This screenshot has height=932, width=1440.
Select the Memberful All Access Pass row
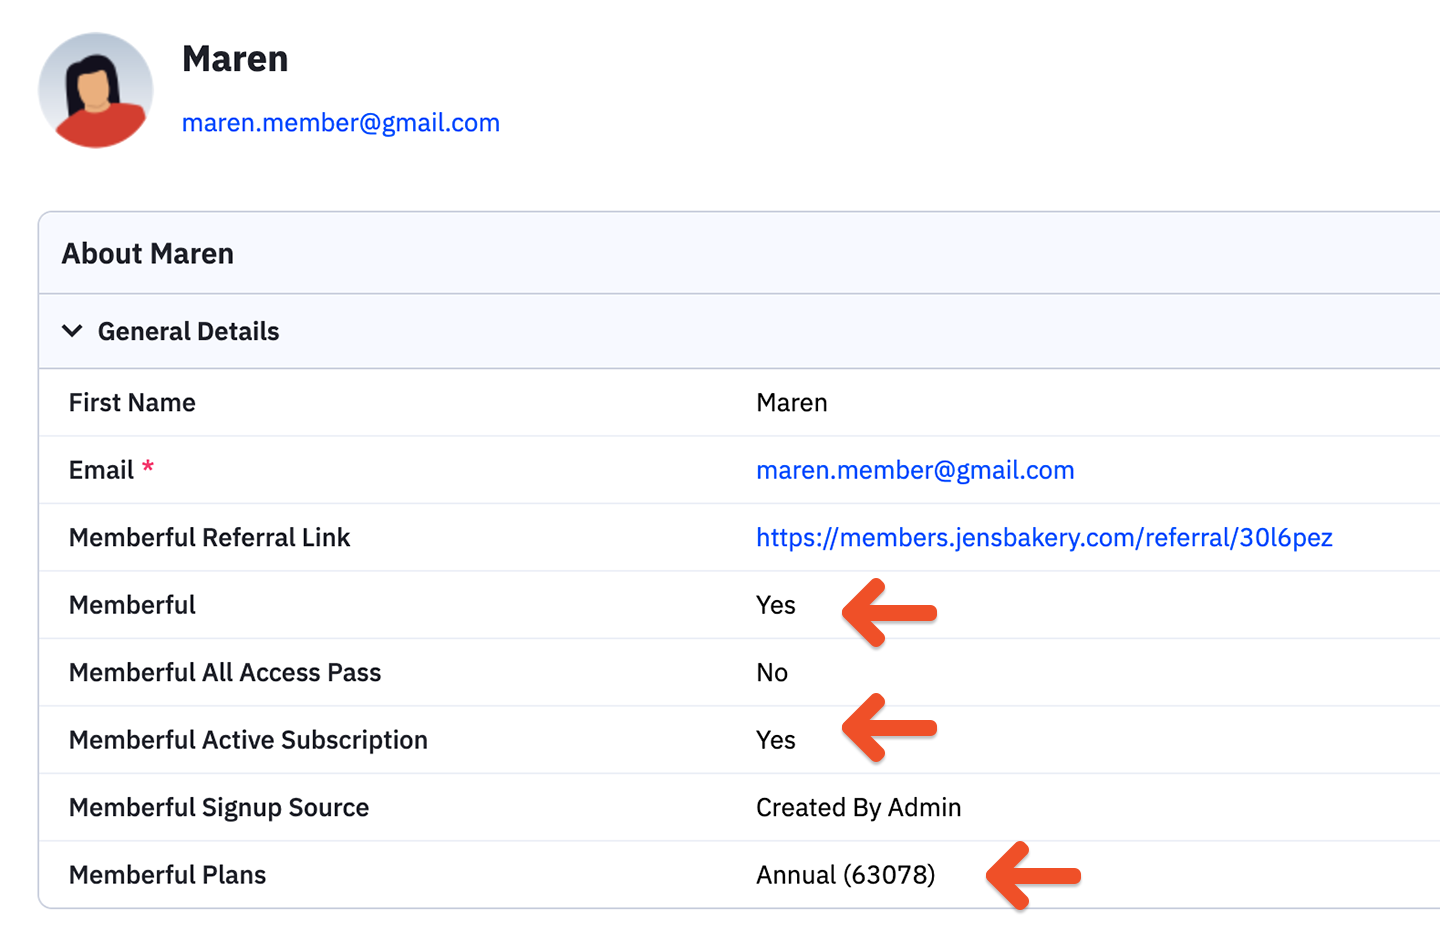point(225,672)
